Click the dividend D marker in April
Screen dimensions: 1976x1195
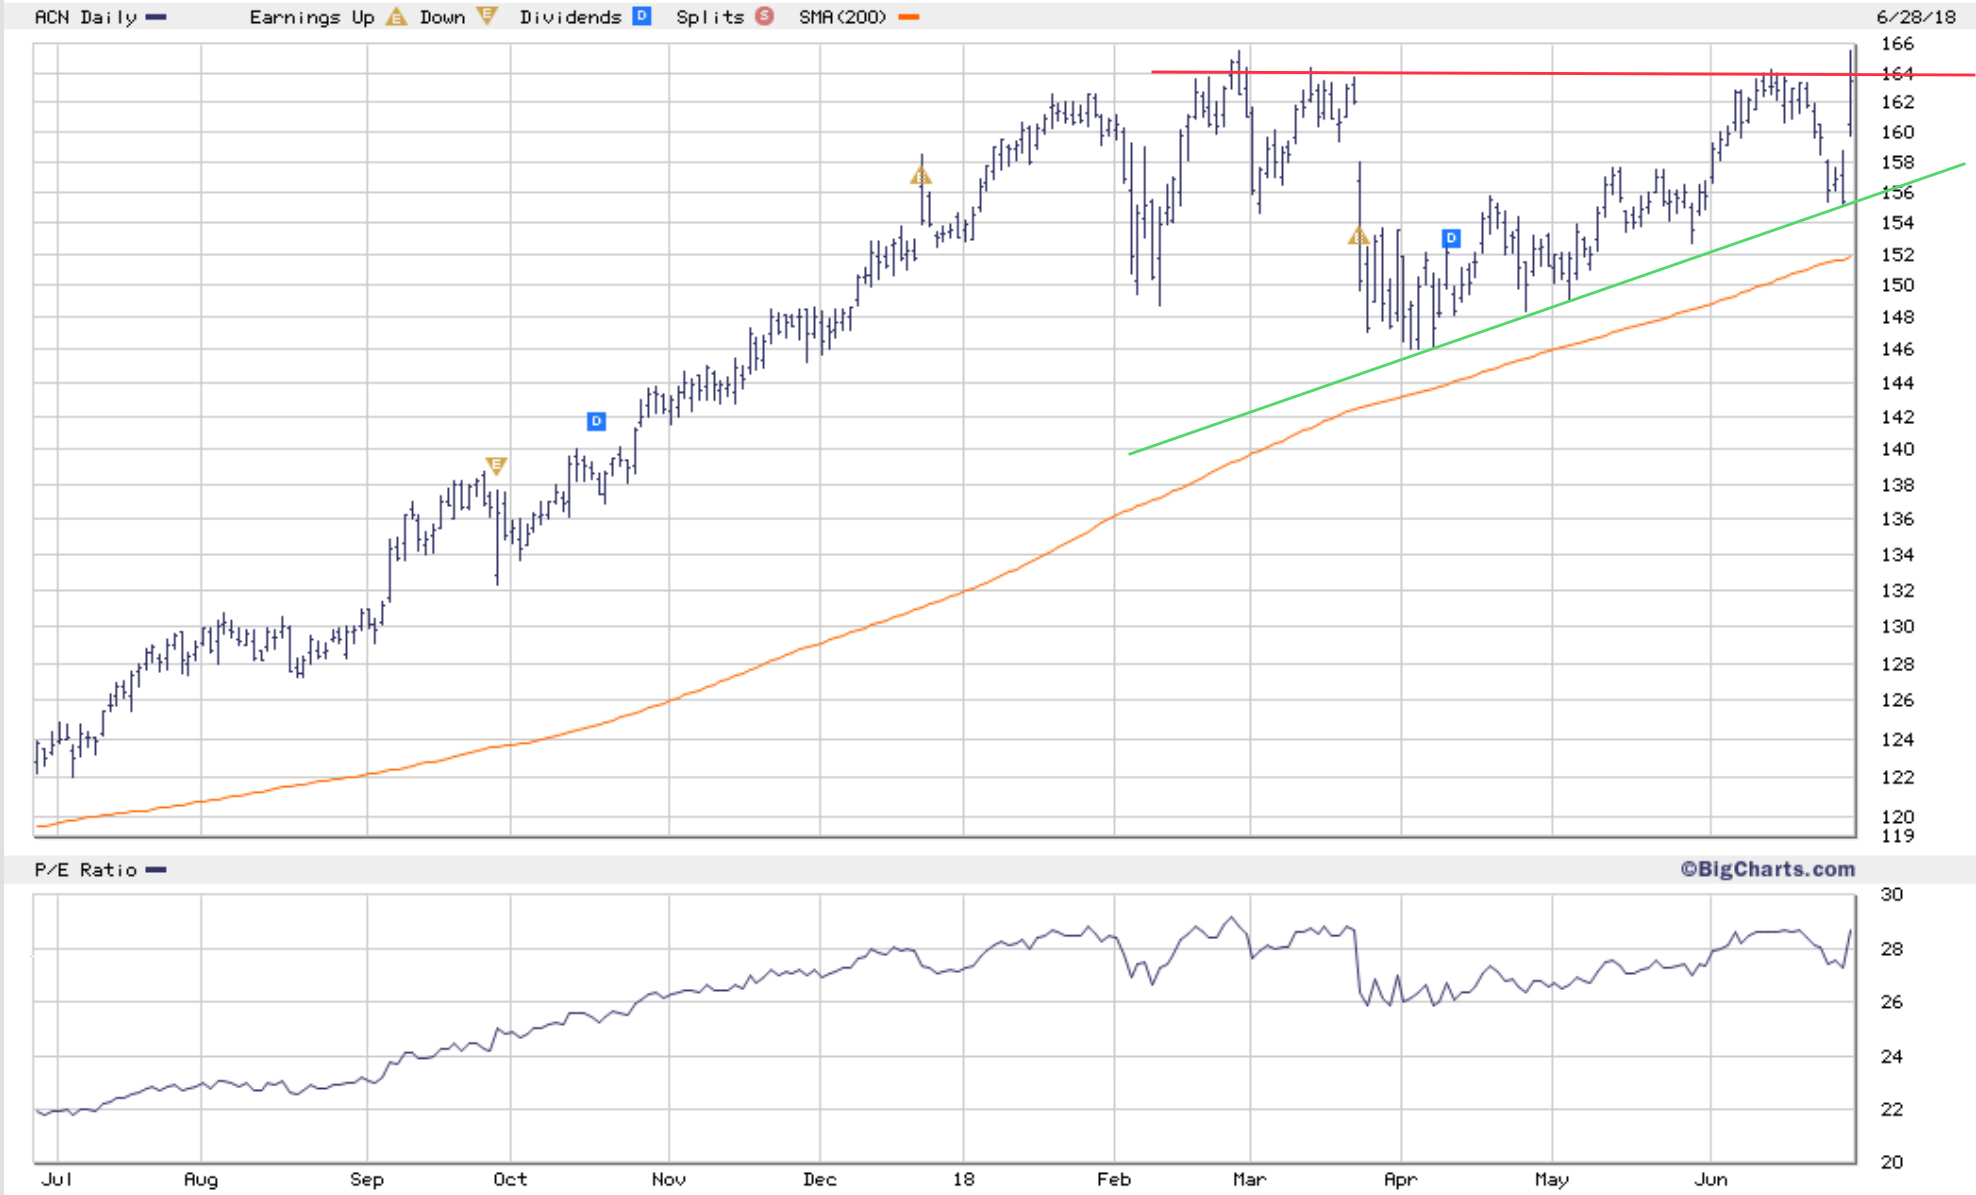(x=1451, y=238)
